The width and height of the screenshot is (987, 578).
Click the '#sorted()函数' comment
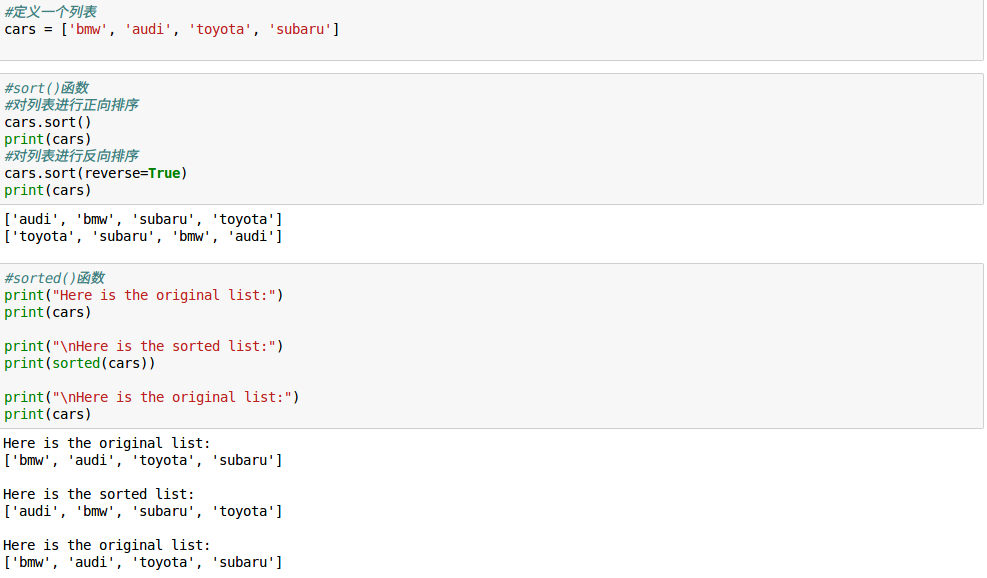[54, 278]
